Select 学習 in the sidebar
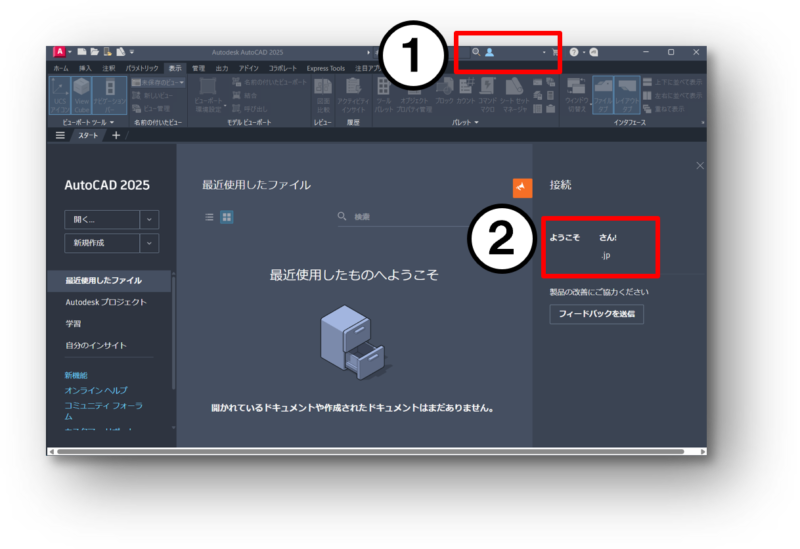The image size is (800, 549). [x=73, y=324]
